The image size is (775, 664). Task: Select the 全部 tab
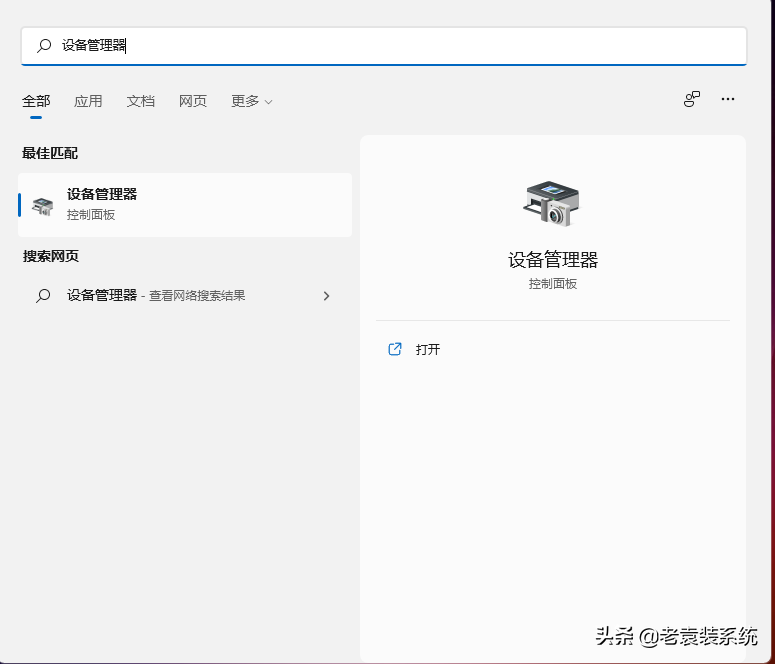36,101
